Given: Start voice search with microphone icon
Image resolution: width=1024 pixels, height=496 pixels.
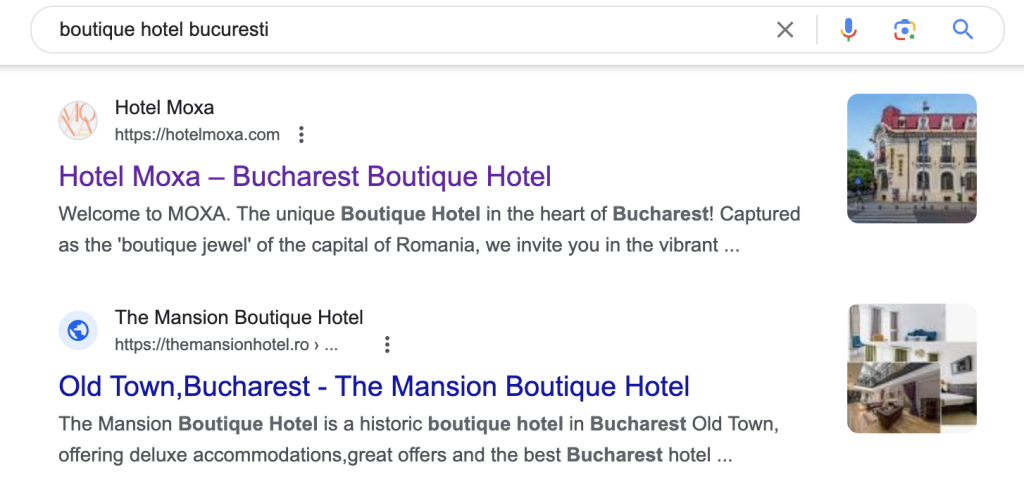Looking at the screenshot, I should click(848, 30).
